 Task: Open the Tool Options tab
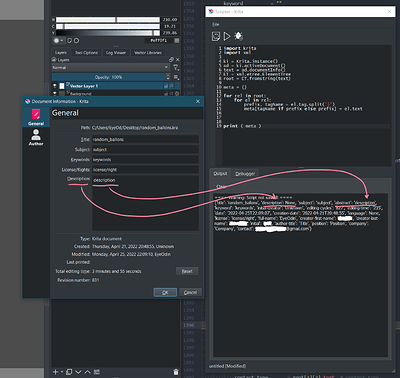coord(86,53)
